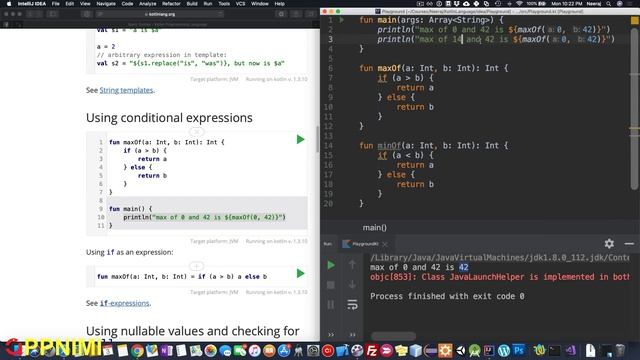
Task: Click the yellow warning marker atop editor stripe
Action: [635, 20]
